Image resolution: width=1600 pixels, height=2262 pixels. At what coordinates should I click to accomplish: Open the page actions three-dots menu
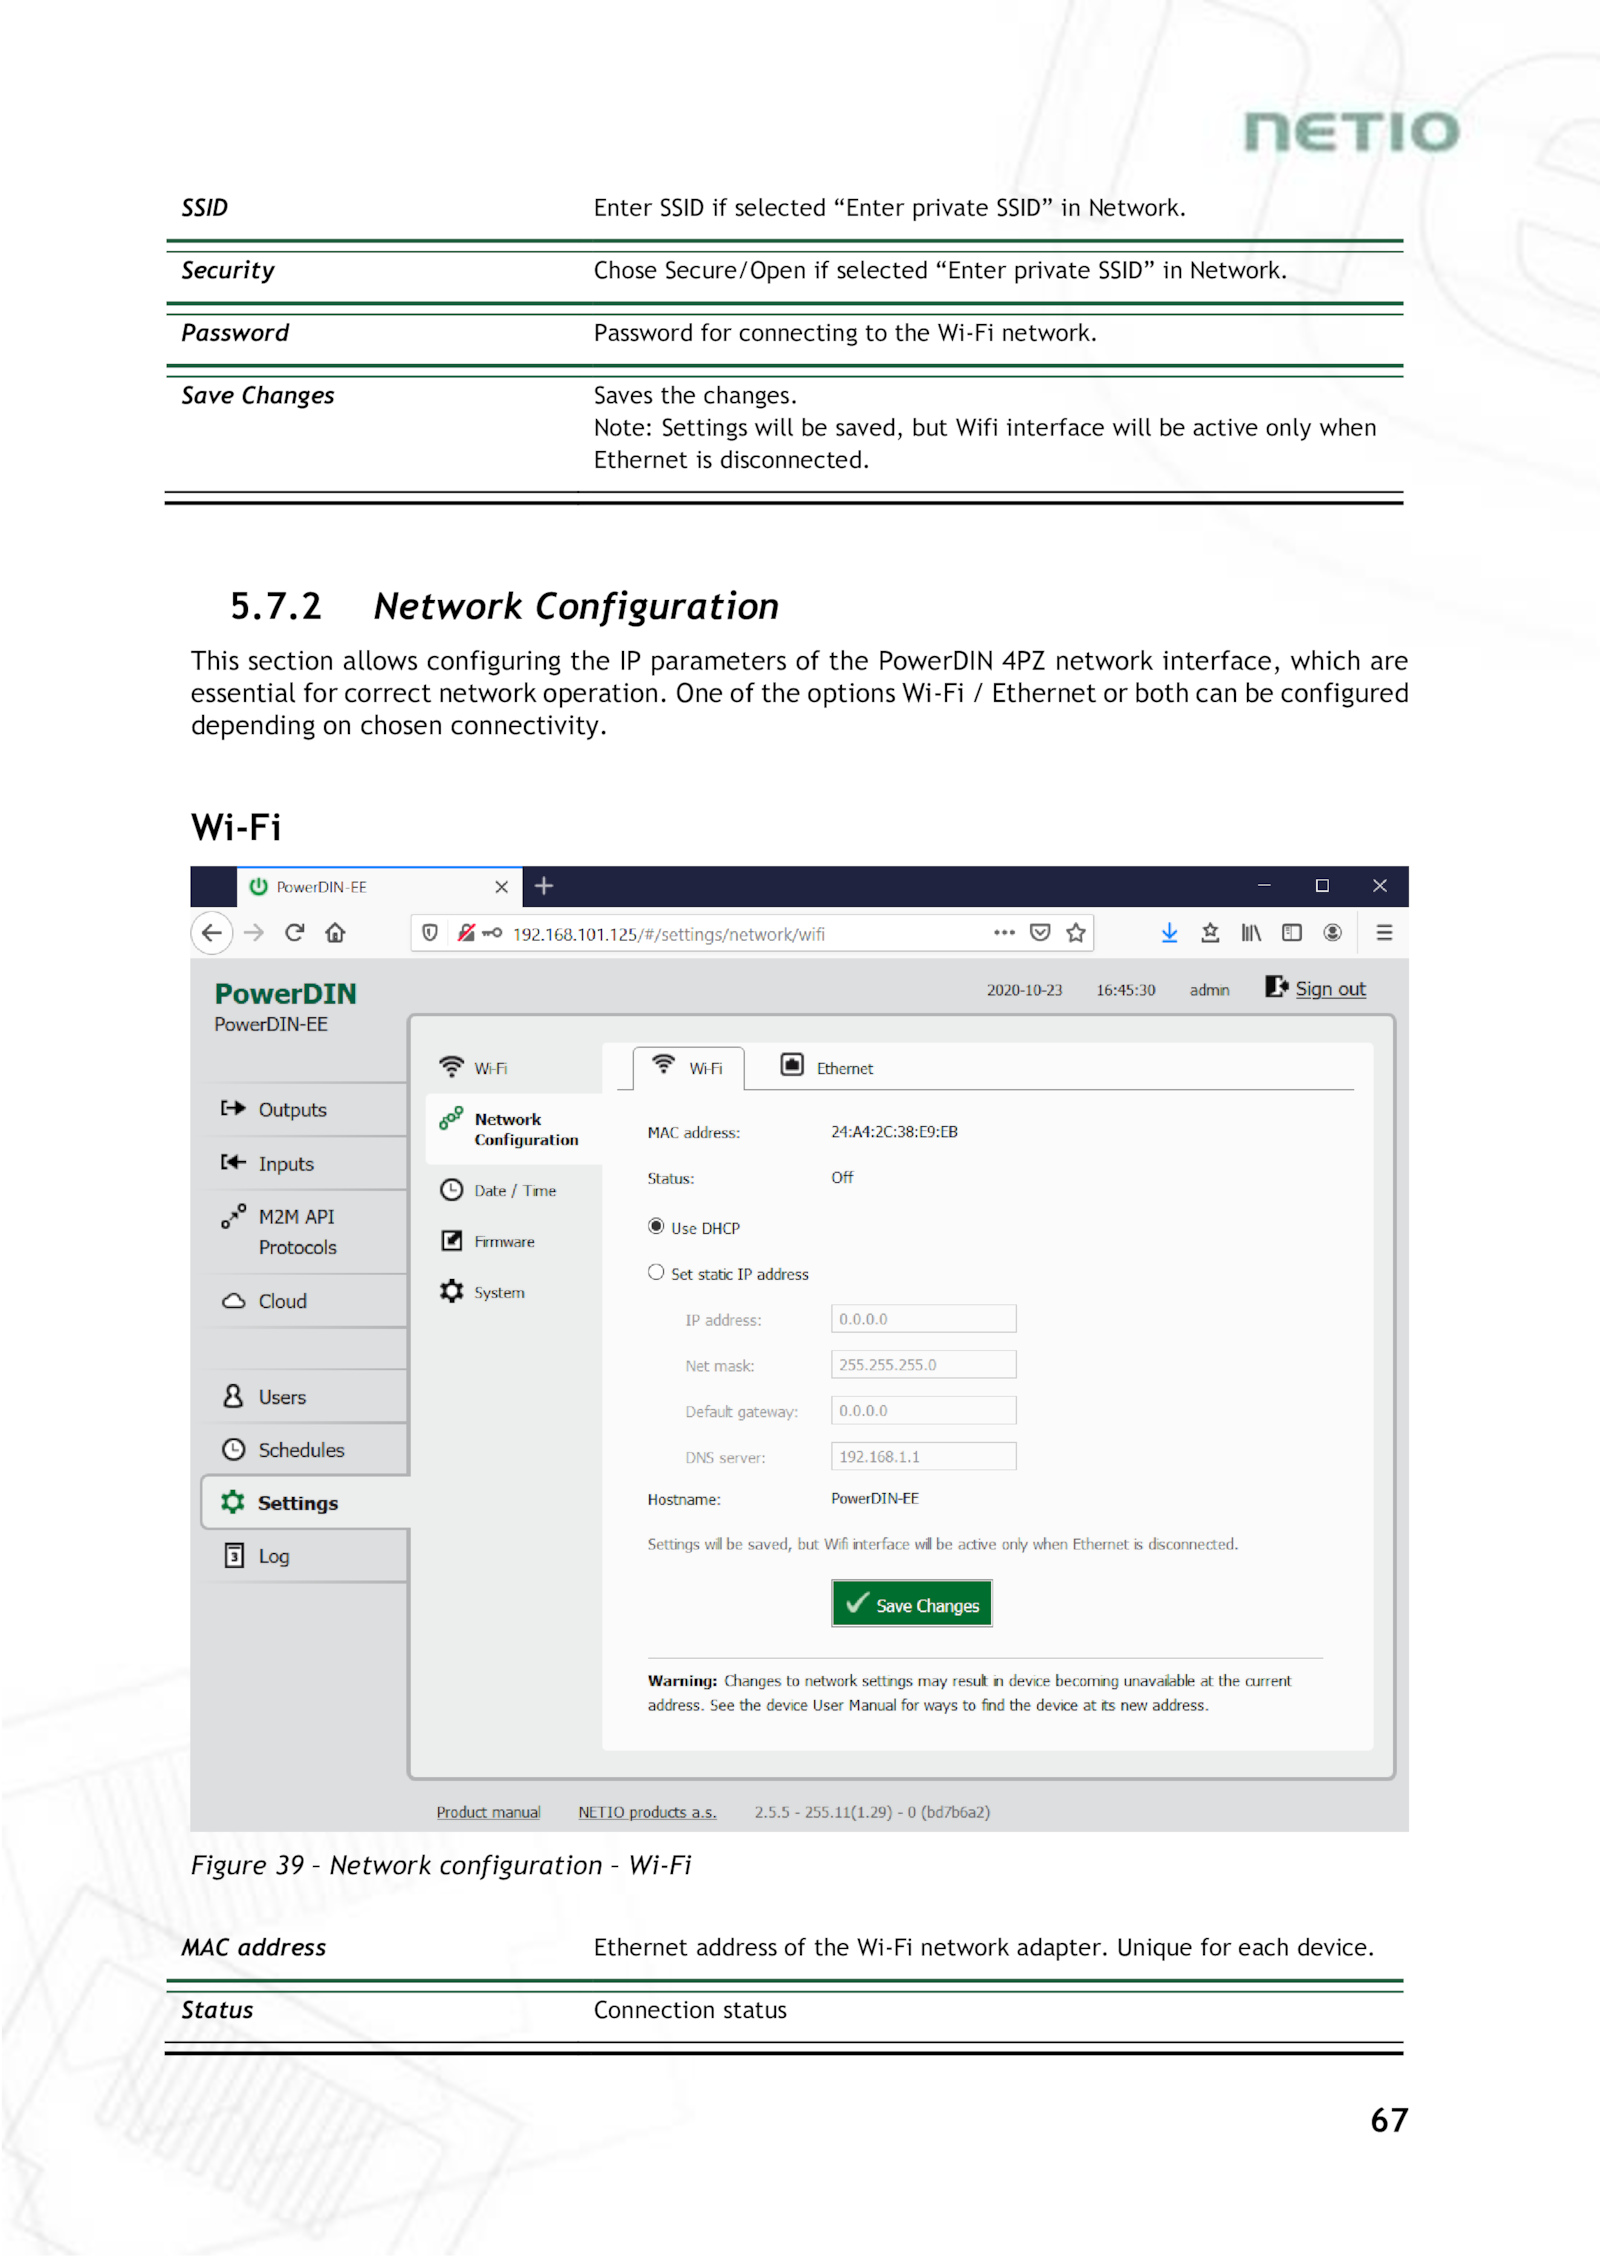1004,933
